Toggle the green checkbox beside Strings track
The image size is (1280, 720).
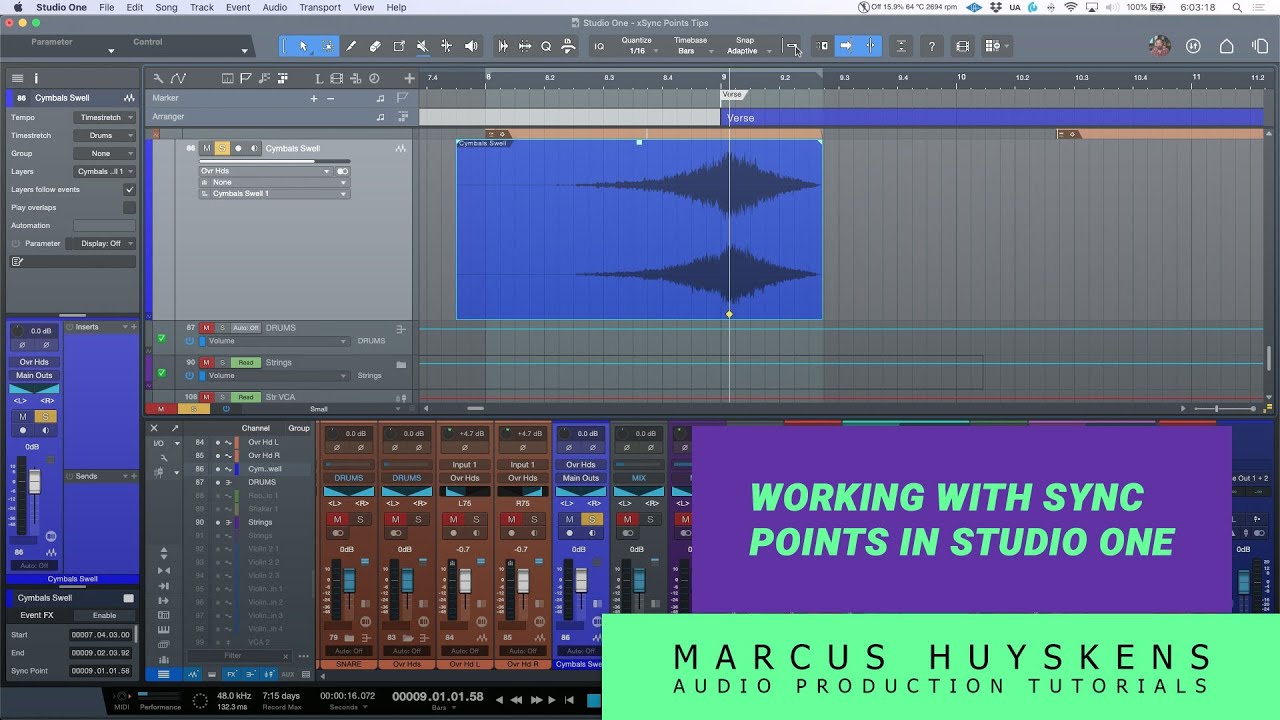pyautogui.click(x=161, y=373)
